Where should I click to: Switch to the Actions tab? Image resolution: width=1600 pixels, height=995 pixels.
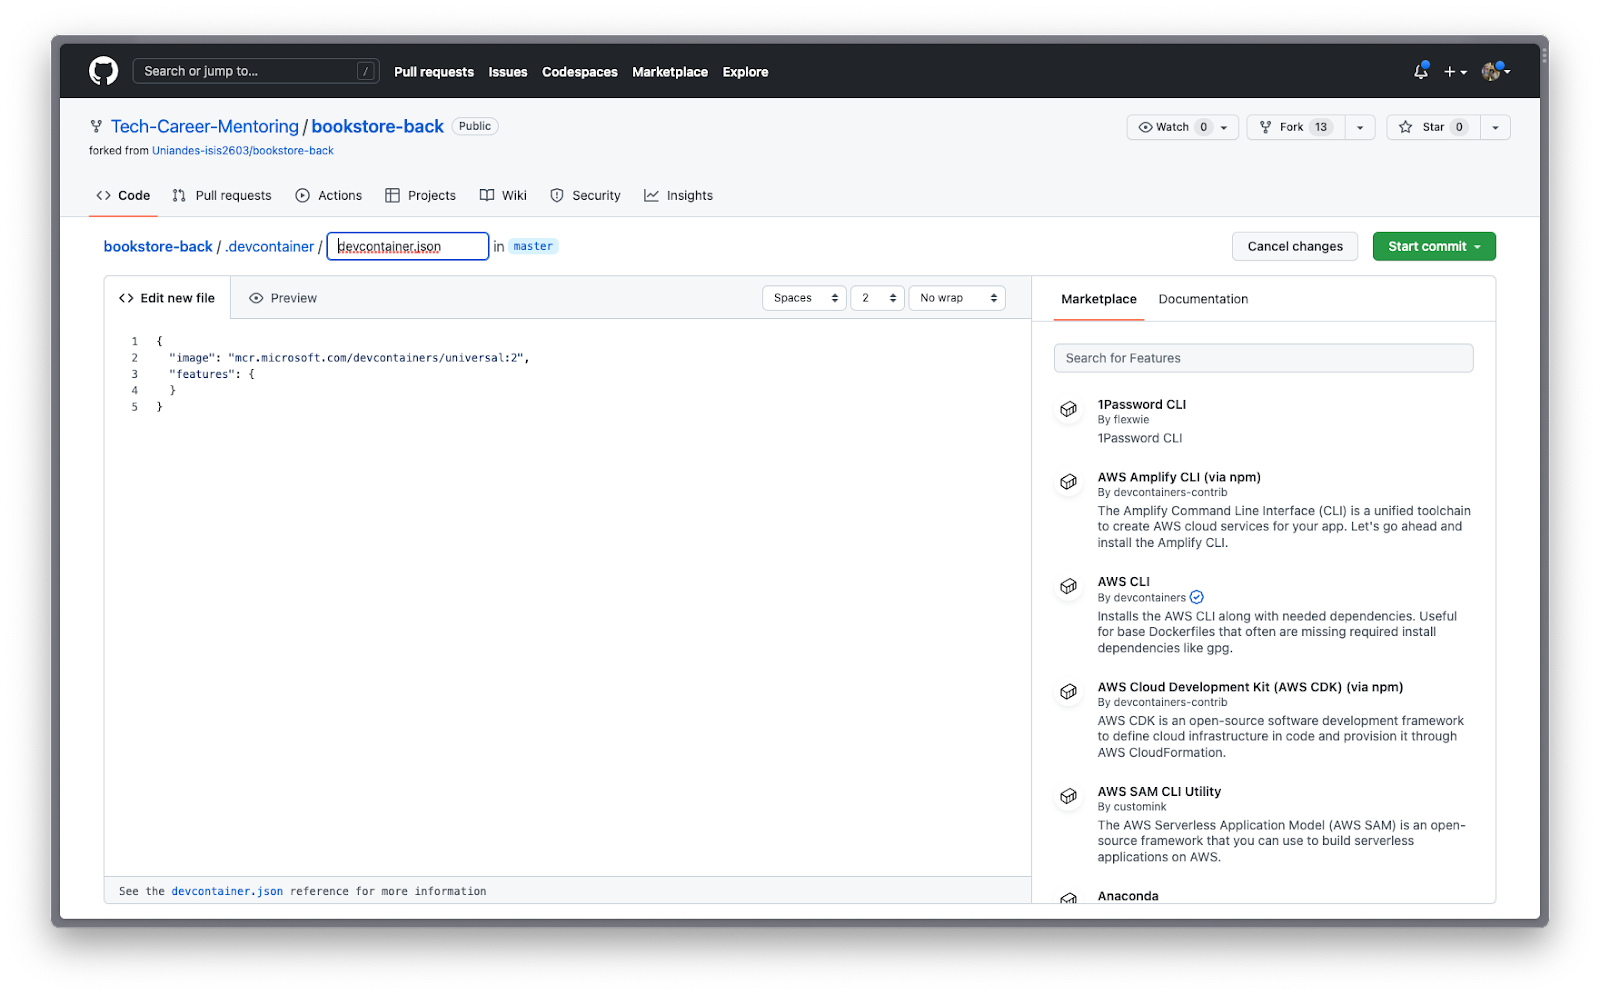click(x=329, y=195)
